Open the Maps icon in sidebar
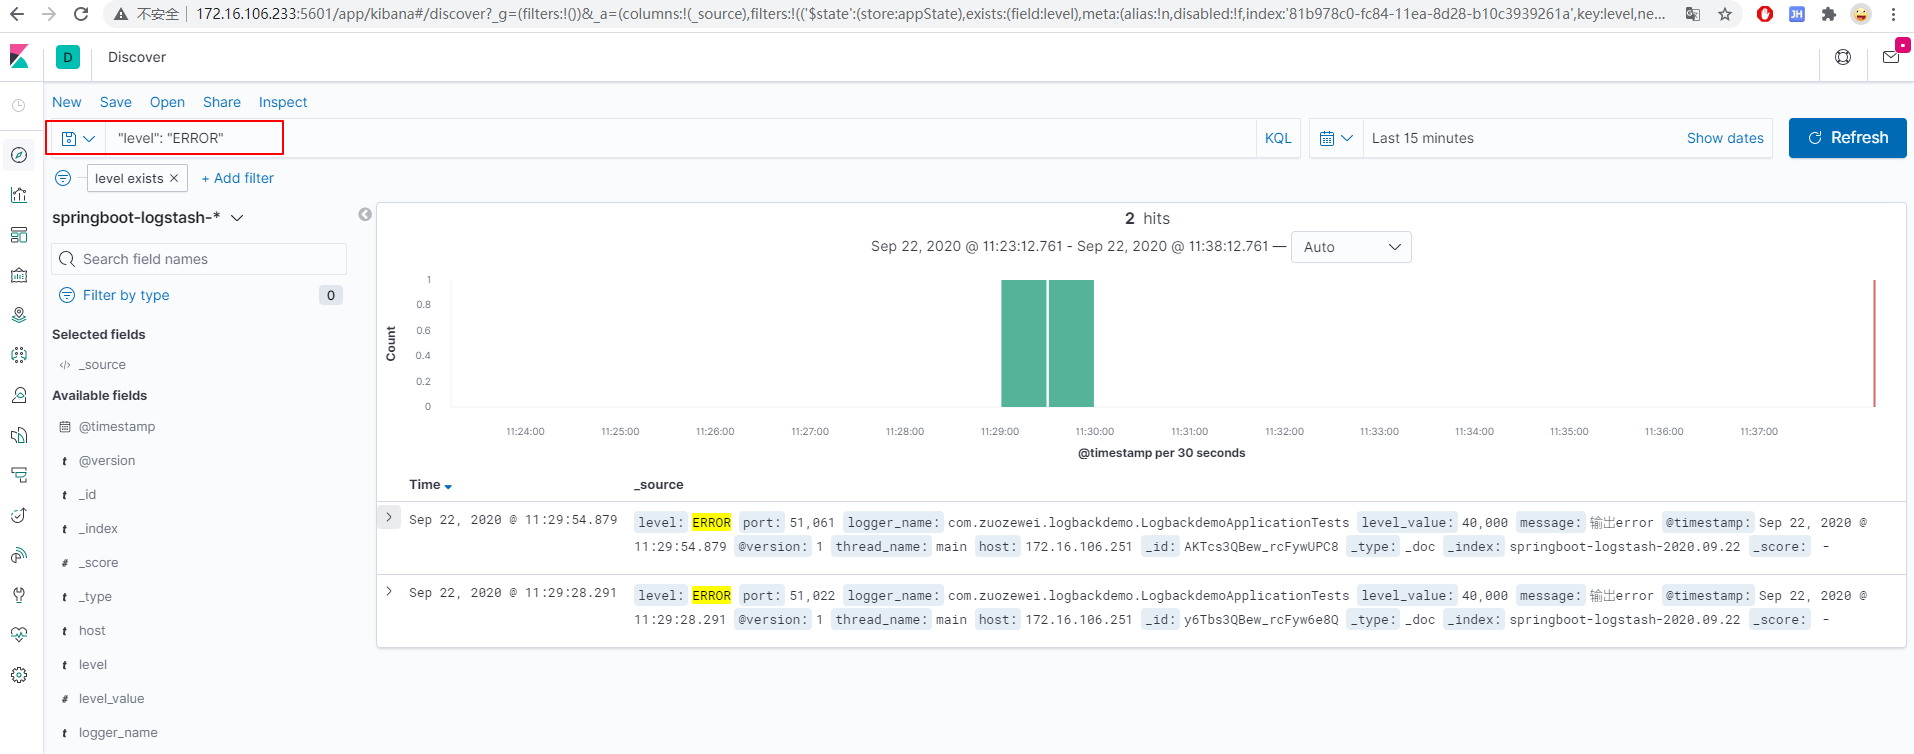1914x754 pixels. (x=19, y=315)
